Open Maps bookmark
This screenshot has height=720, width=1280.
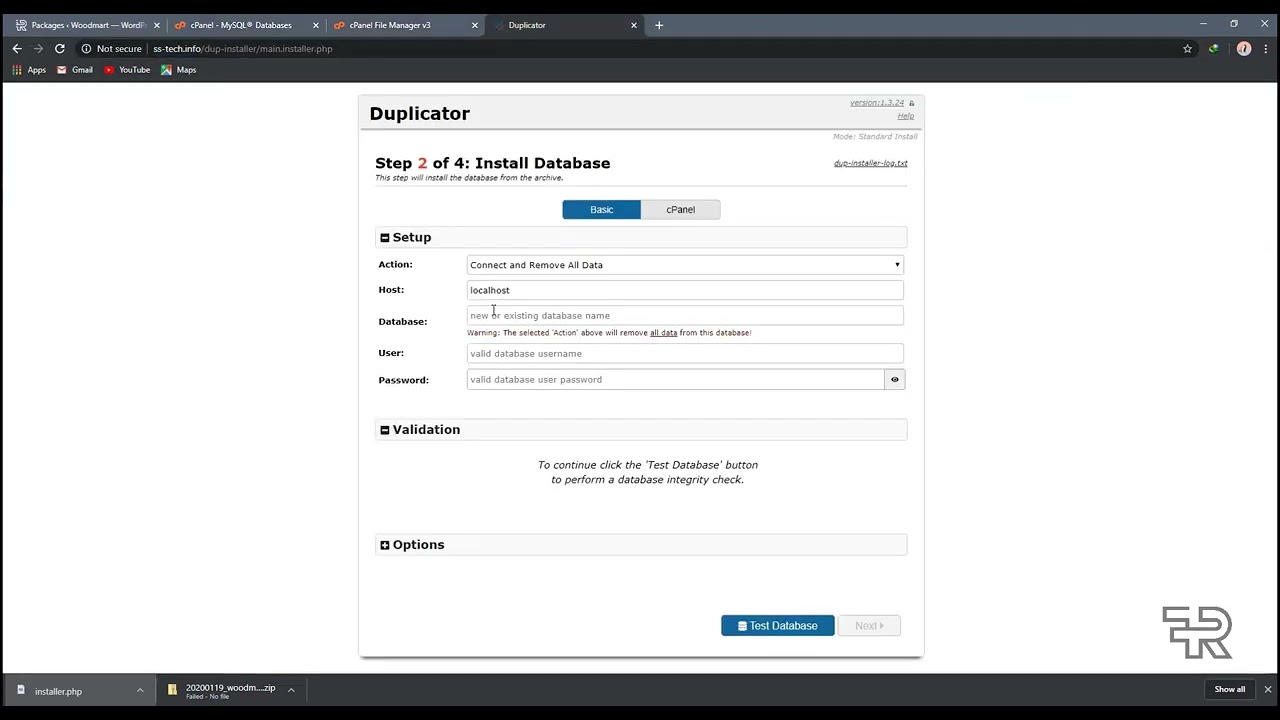coord(179,70)
